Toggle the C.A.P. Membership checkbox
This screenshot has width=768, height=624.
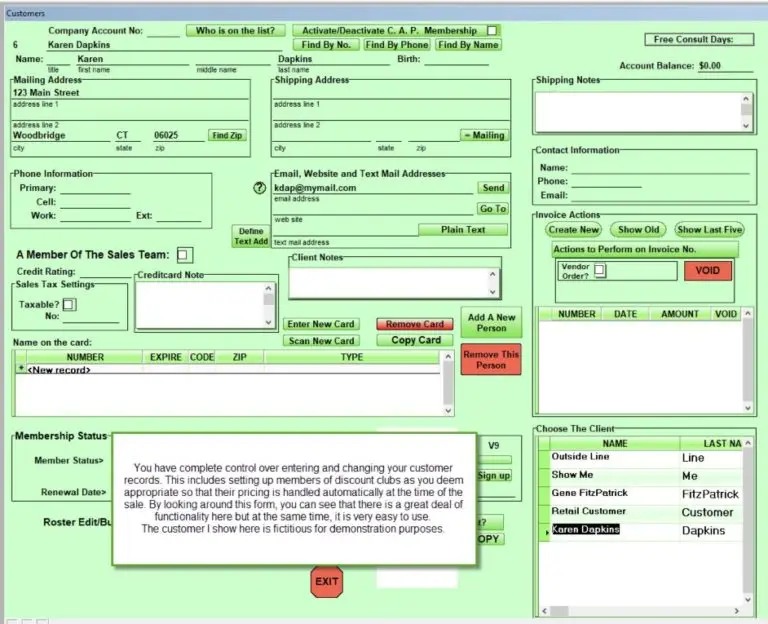[x=492, y=30]
